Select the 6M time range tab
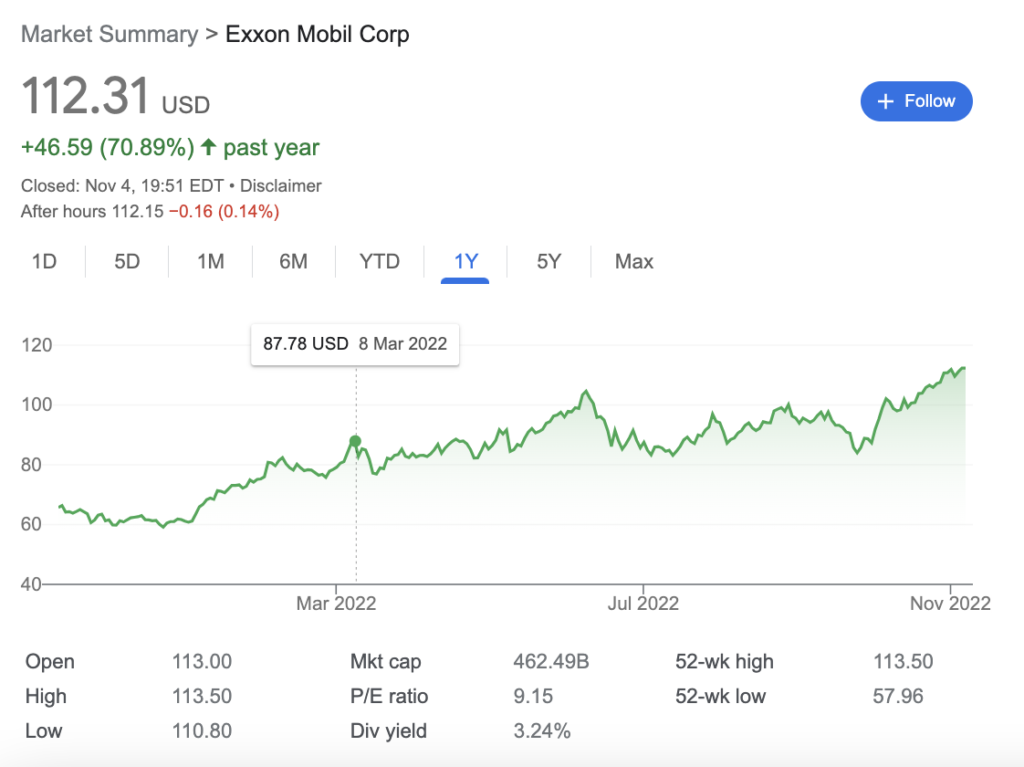This screenshot has height=767, width=1024. click(x=293, y=262)
